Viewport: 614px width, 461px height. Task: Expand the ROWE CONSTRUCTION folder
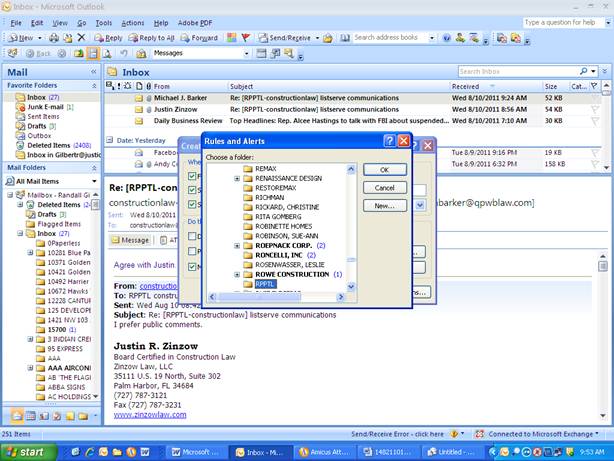pos(237,275)
